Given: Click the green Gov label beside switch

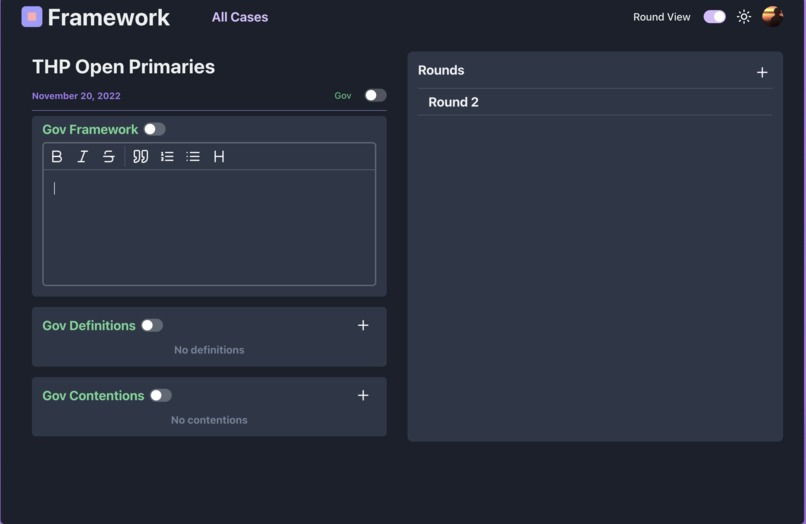Looking at the screenshot, I should [343, 96].
